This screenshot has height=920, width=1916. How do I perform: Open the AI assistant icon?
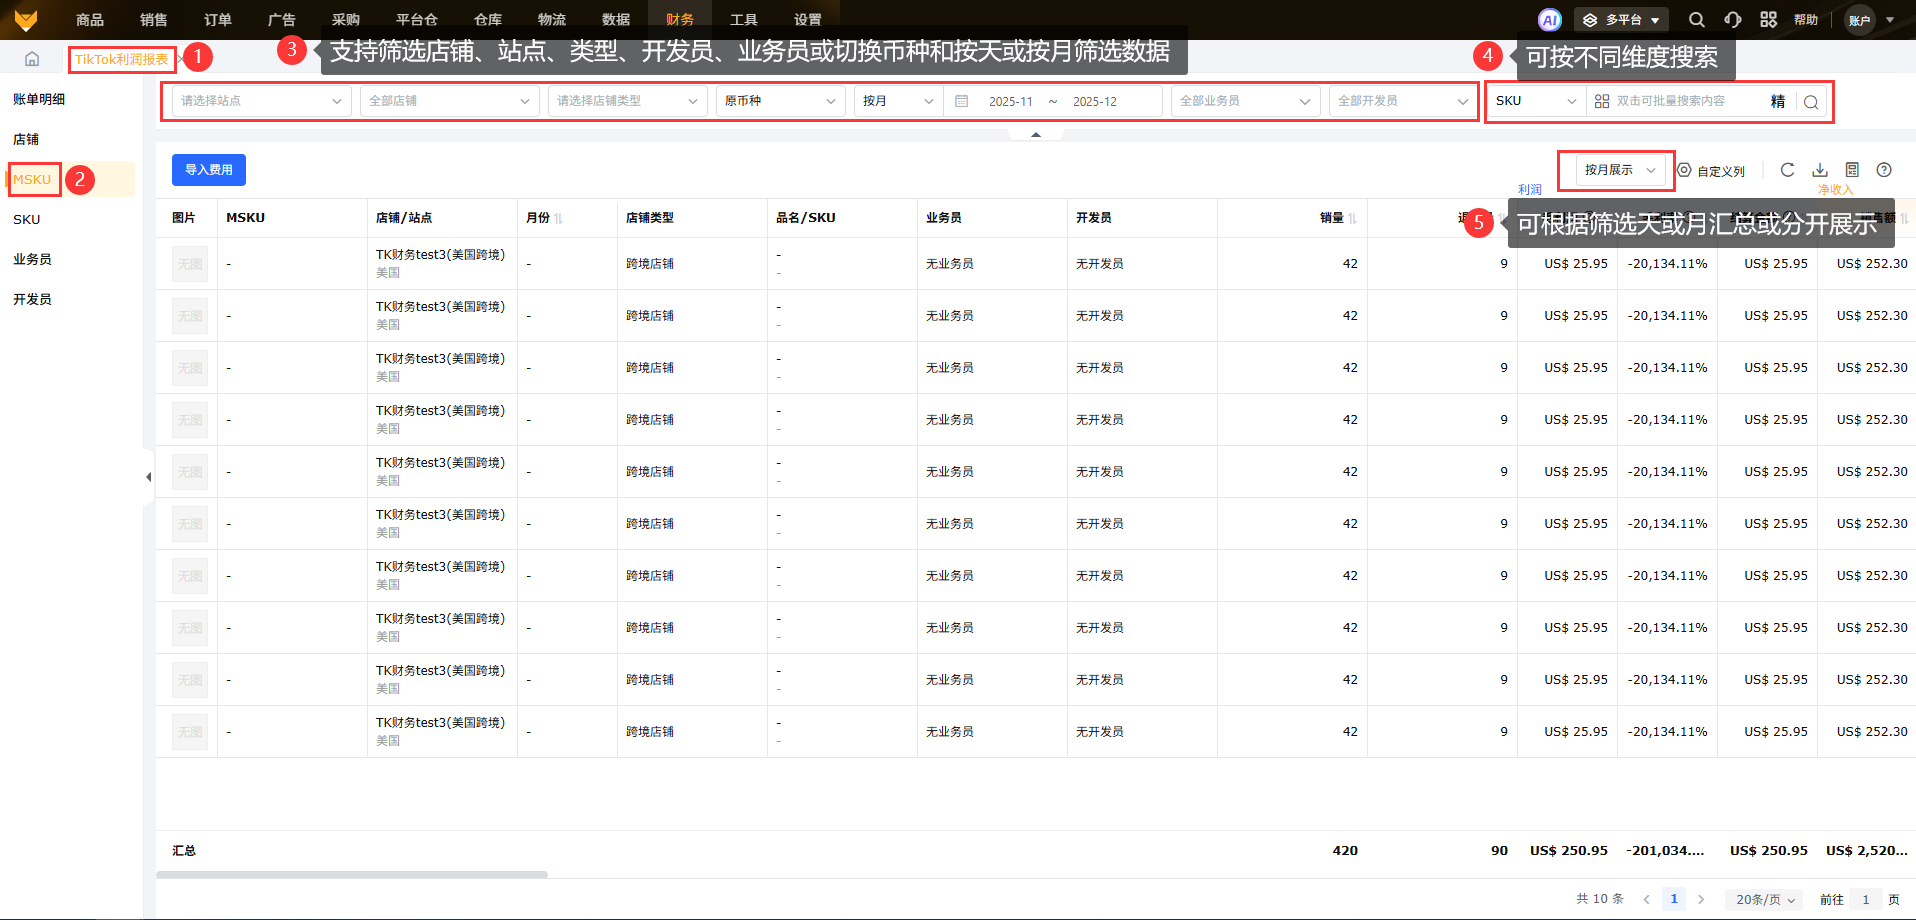[x=1549, y=20]
